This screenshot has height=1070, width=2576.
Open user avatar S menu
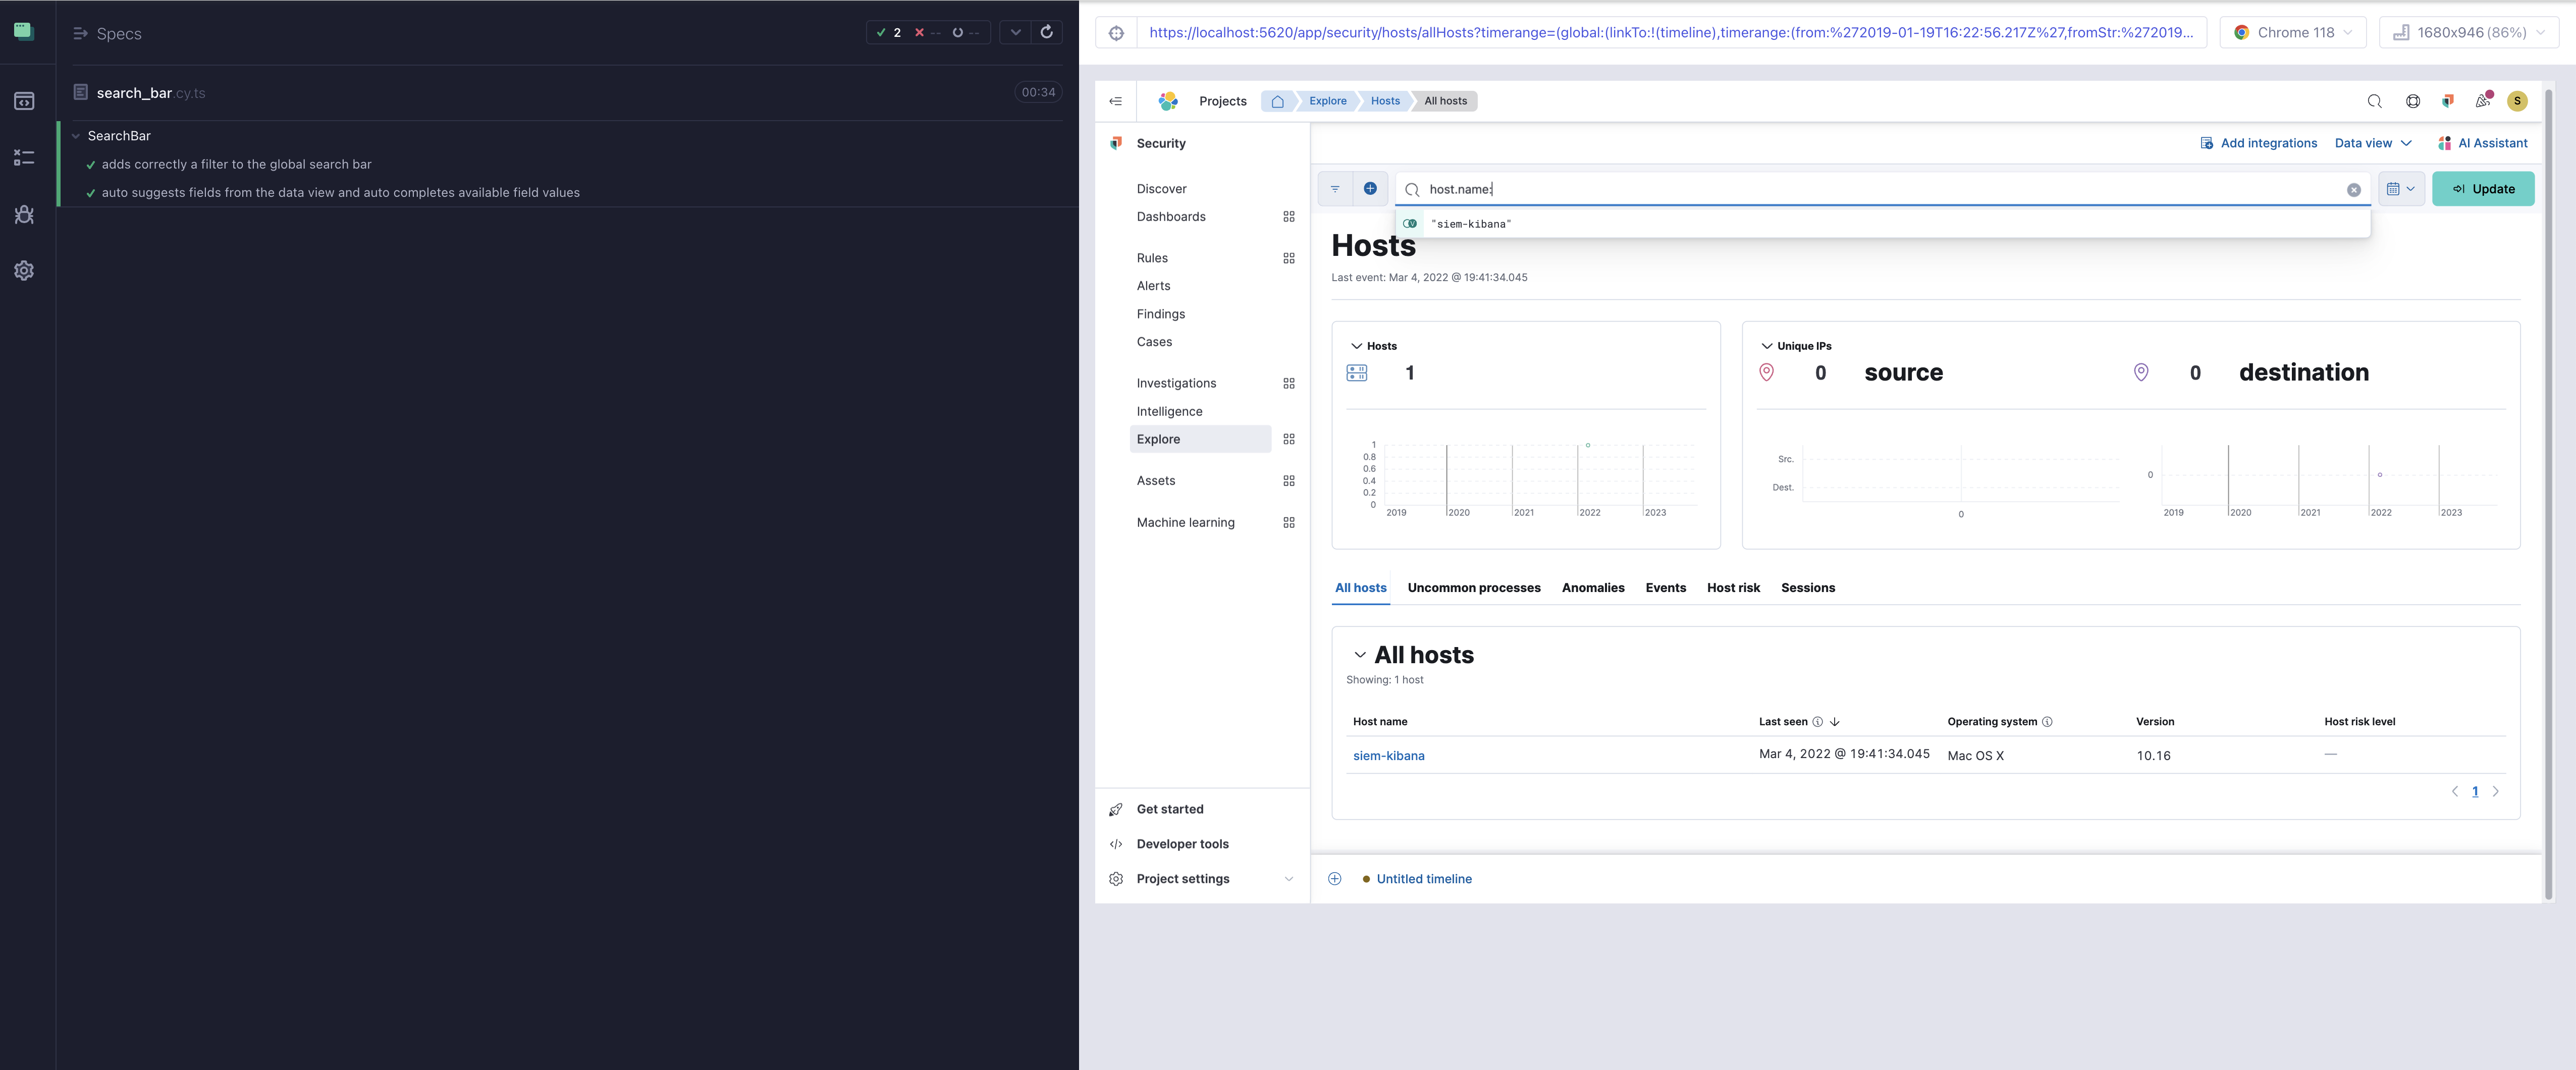[2517, 101]
